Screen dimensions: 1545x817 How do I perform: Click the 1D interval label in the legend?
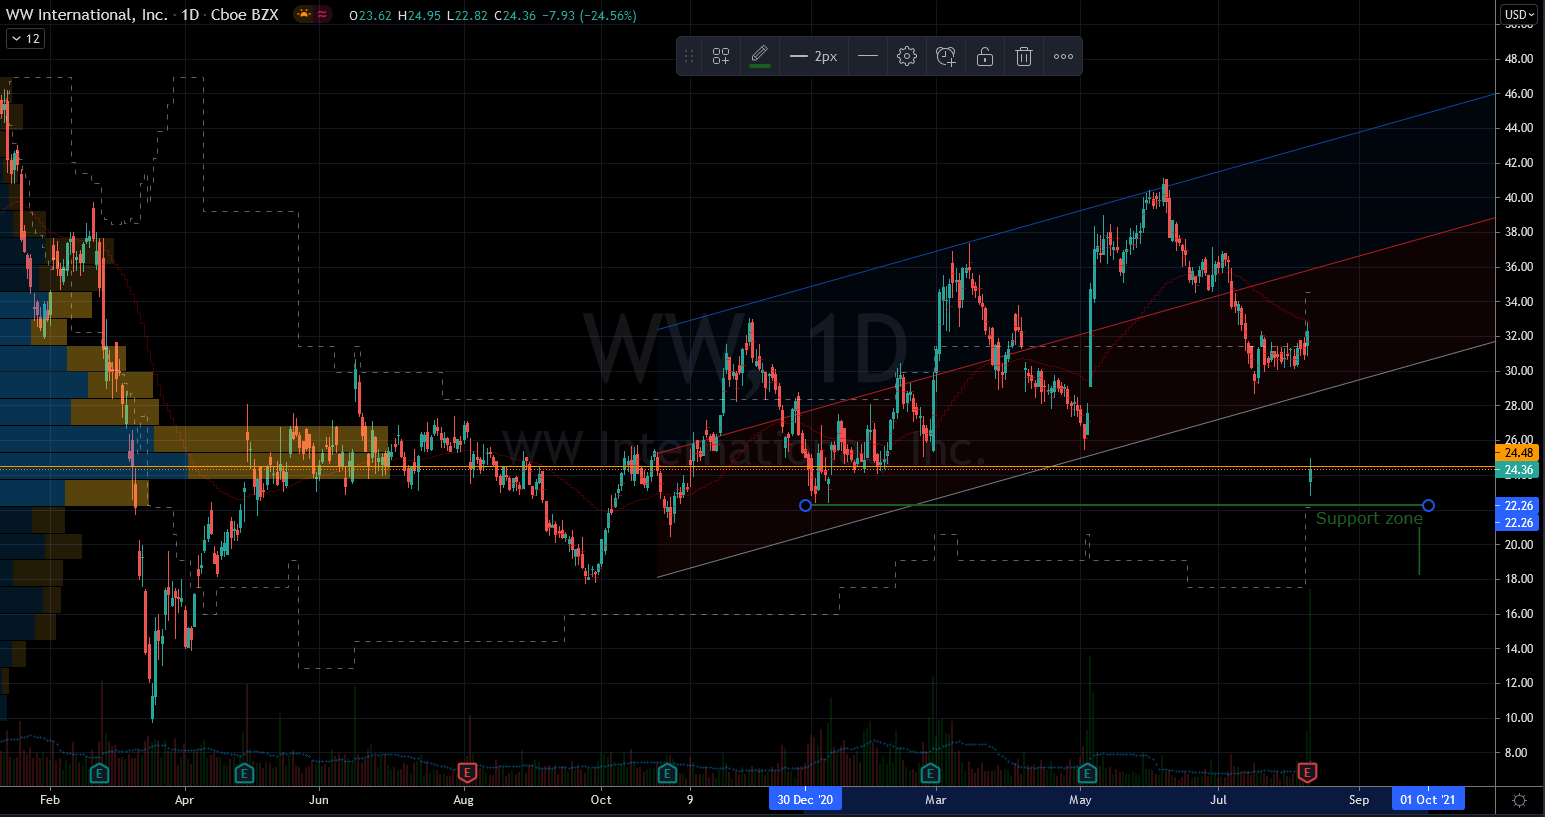[190, 15]
